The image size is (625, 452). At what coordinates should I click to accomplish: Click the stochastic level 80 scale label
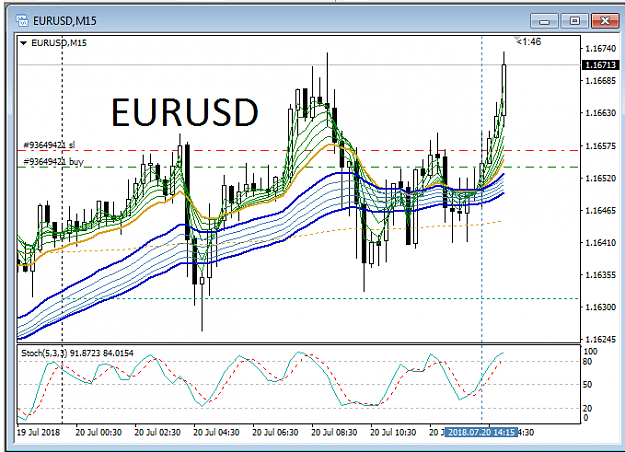click(x=587, y=362)
